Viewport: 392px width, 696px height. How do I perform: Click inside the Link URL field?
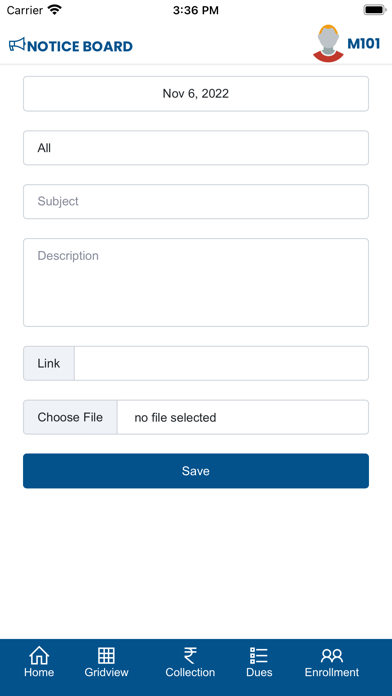coord(221,364)
